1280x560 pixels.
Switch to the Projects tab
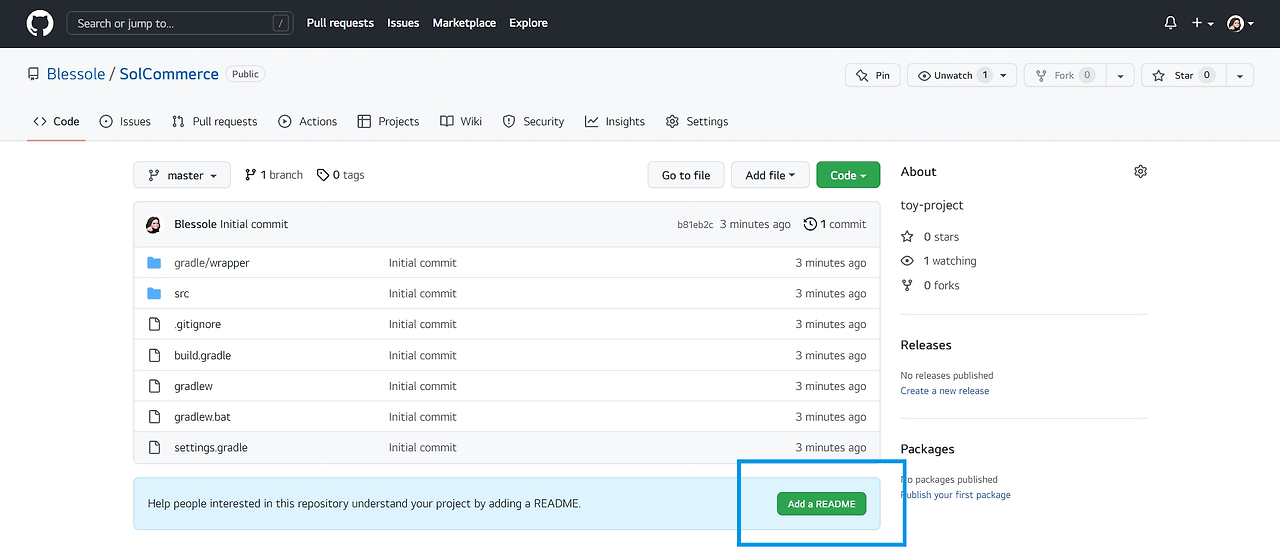click(x=389, y=121)
